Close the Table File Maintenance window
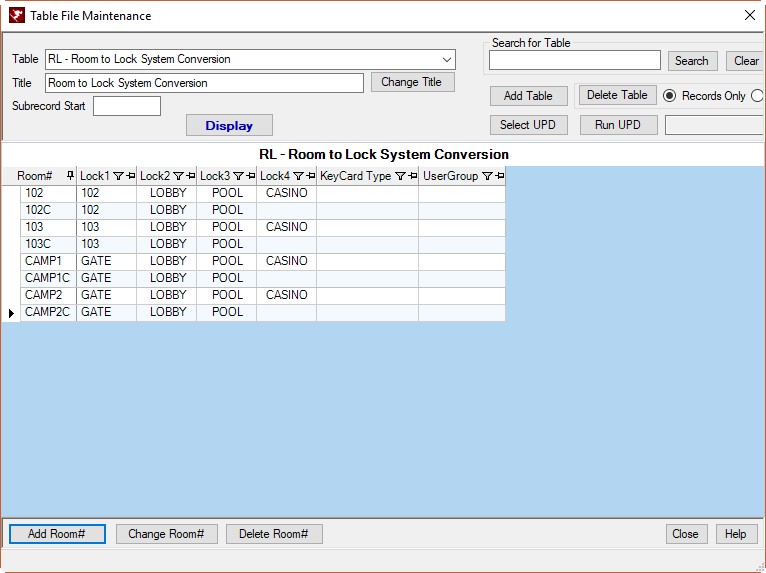Image resolution: width=766 pixels, height=573 pixels. pyautogui.click(x=750, y=16)
